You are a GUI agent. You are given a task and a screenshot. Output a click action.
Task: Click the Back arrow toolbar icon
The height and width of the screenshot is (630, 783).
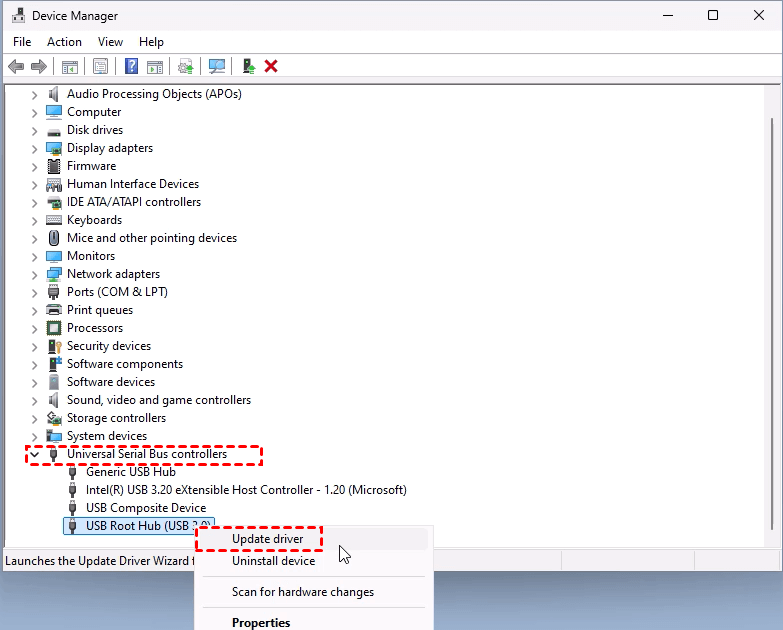(x=16, y=66)
